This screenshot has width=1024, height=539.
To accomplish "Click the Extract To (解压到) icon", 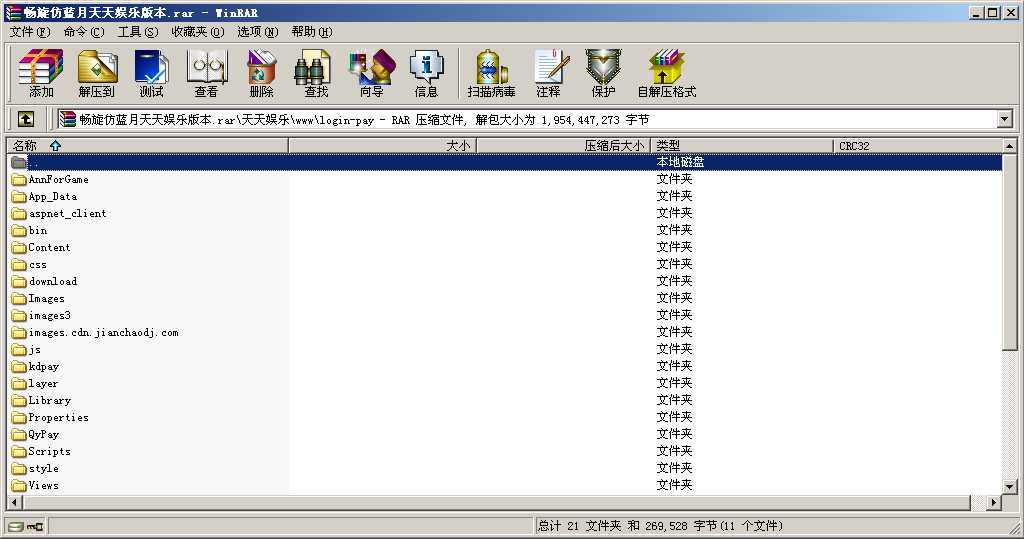I will click(x=97, y=73).
